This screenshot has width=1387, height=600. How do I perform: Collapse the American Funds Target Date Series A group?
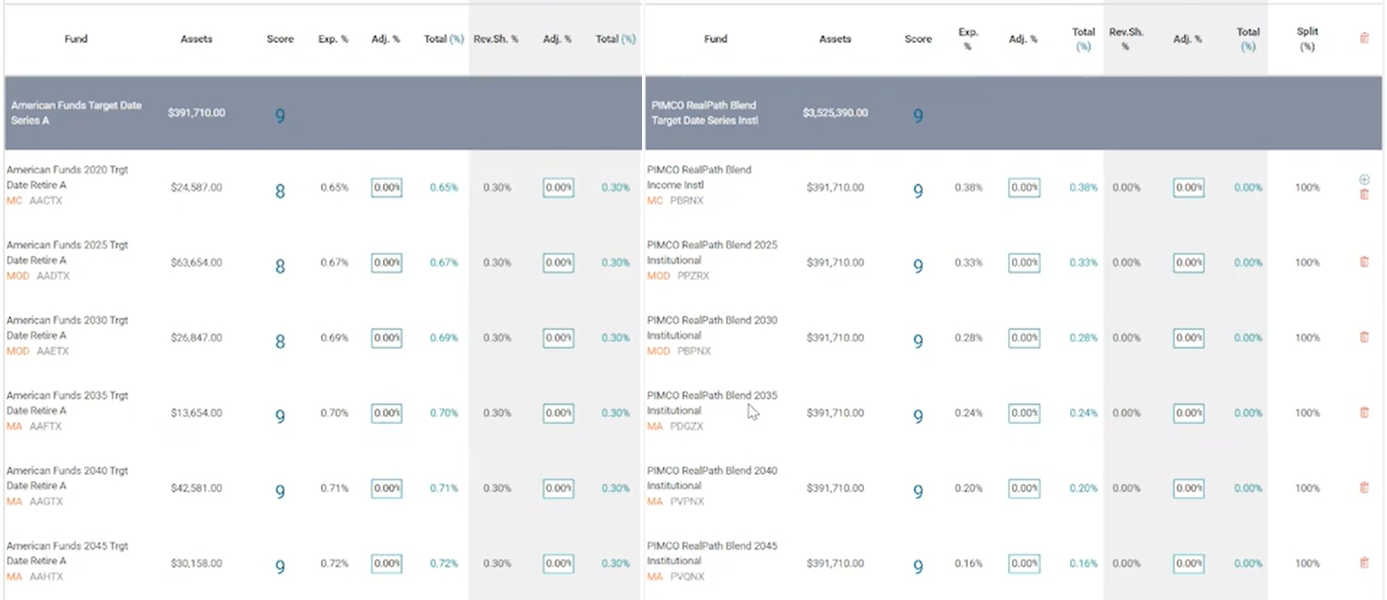point(75,112)
